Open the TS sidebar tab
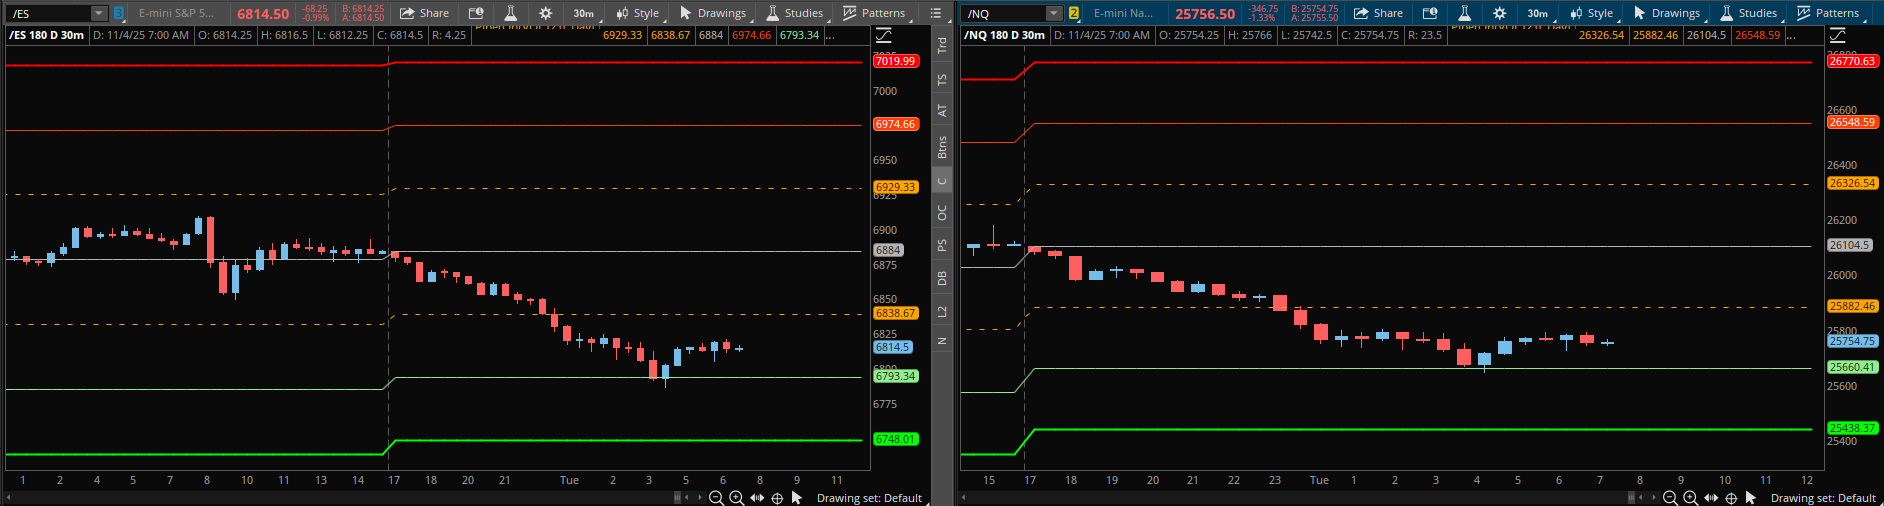Viewport: 1884px width, 506px height. coord(942,80)
